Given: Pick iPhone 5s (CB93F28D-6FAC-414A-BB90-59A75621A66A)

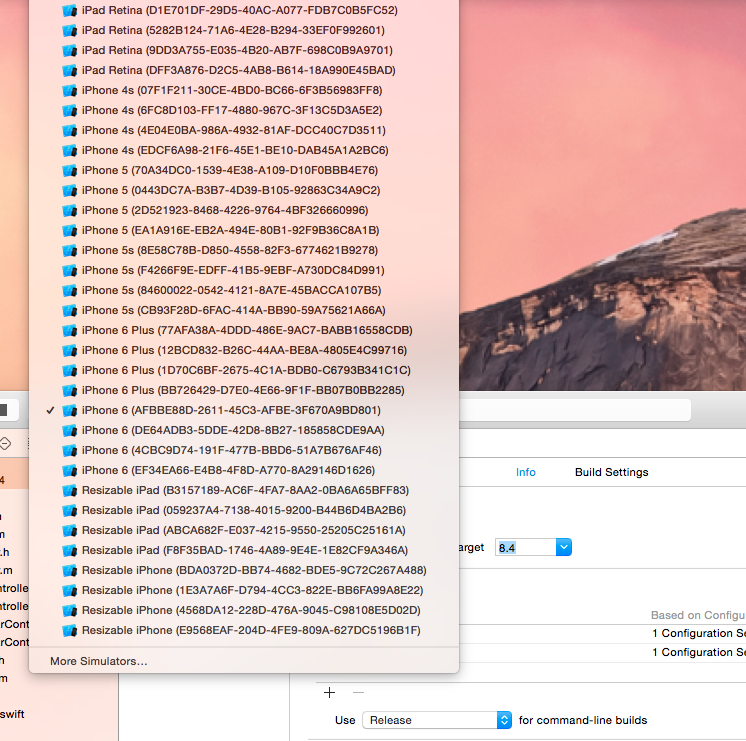Looking at the screenshot, I should click(x=244, y=310).
